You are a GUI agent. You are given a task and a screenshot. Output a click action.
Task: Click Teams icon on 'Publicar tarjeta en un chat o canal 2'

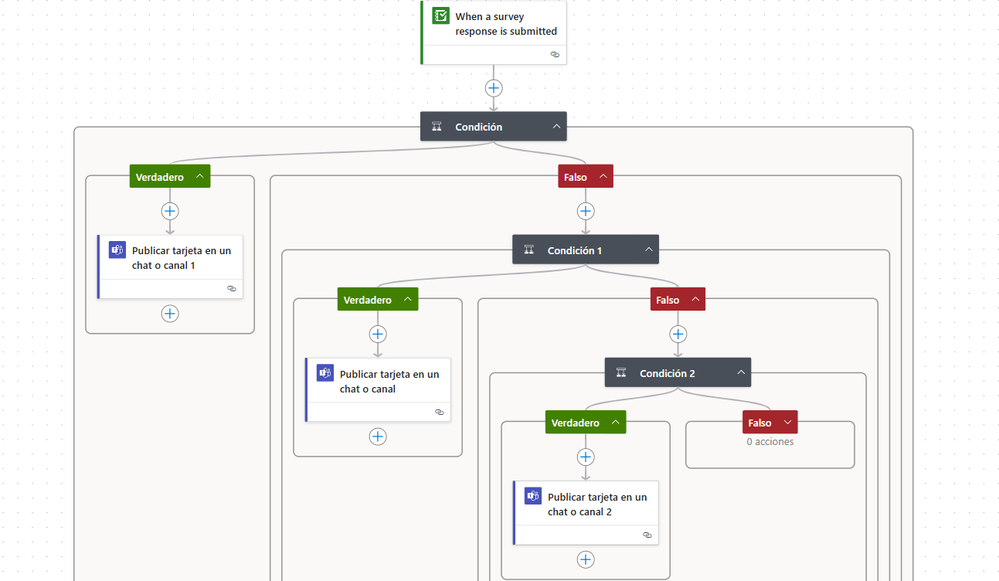click(533, 497)
